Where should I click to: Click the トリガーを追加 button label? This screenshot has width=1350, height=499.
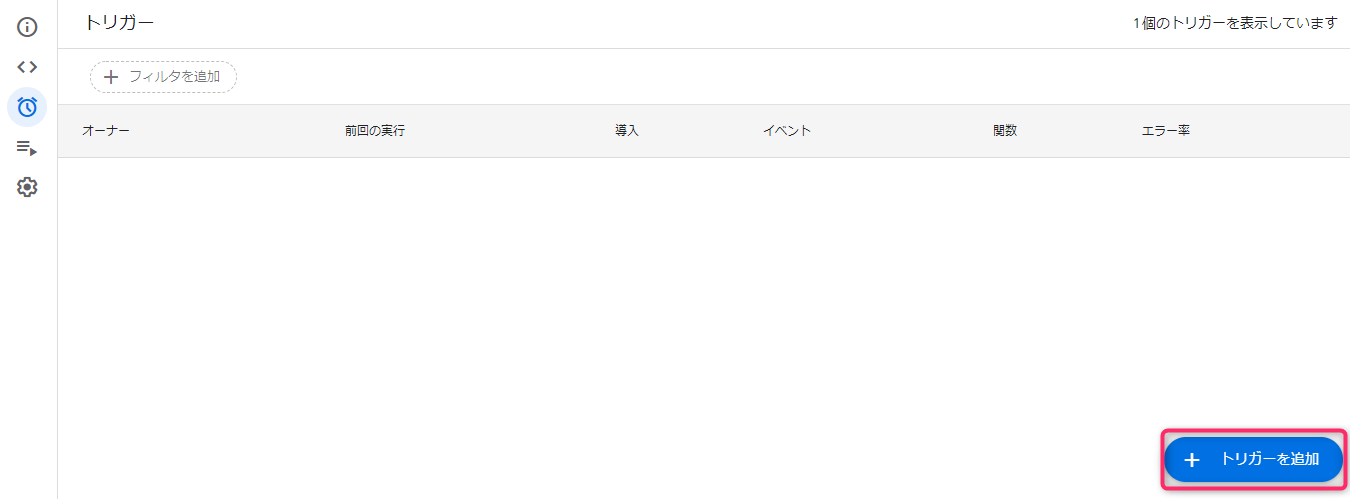click(1270, 460)
